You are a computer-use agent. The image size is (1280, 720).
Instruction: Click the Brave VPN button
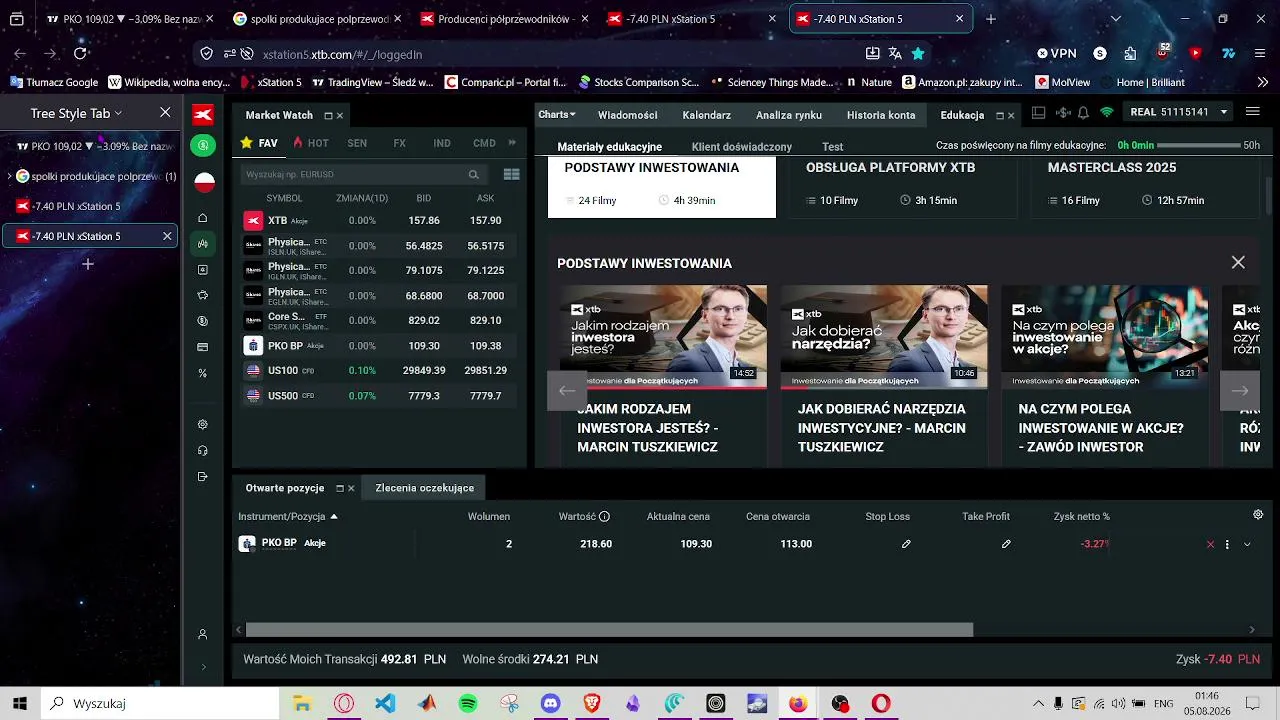point(1057,54)
